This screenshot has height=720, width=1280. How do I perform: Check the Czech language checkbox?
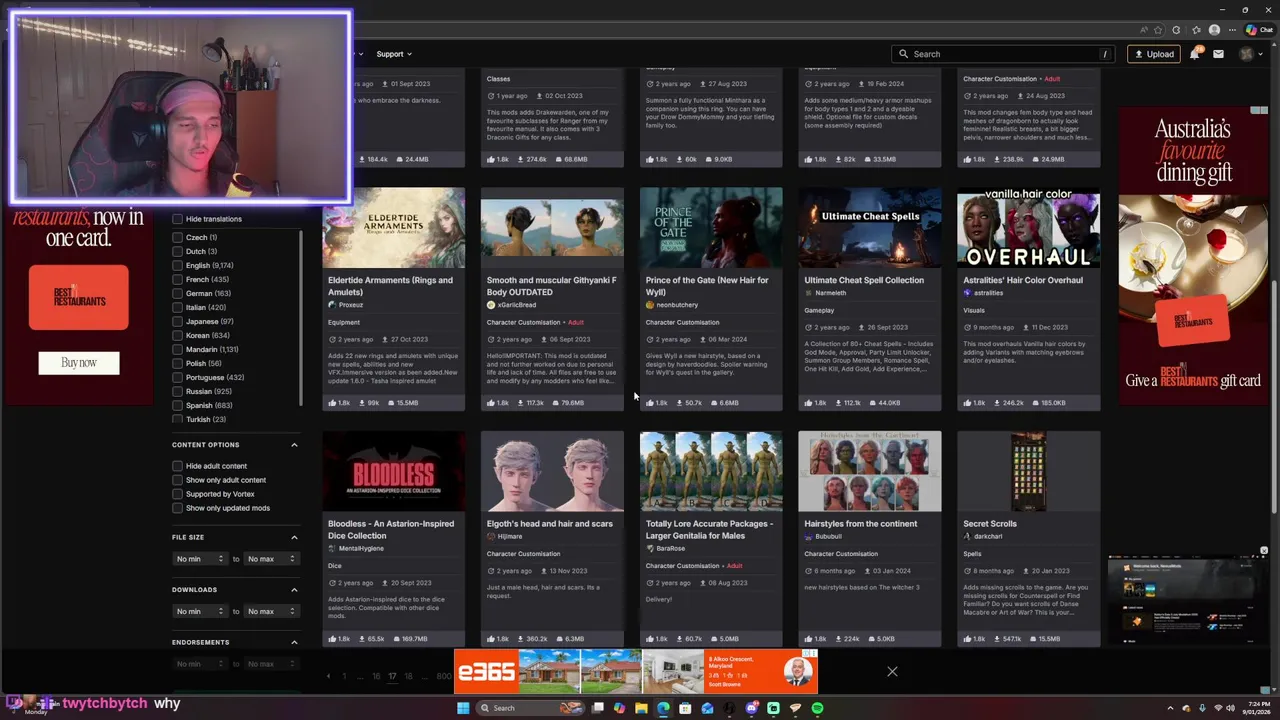pos(177,237)
